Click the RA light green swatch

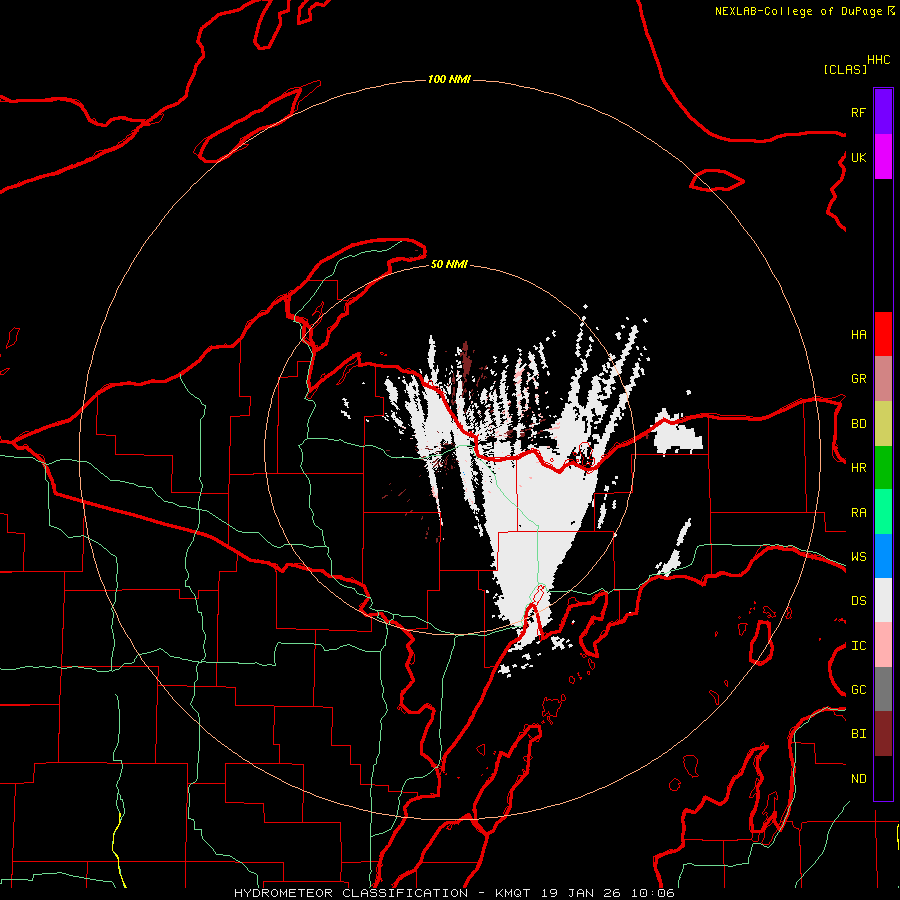pyautogui.click(x=883, y=512)
